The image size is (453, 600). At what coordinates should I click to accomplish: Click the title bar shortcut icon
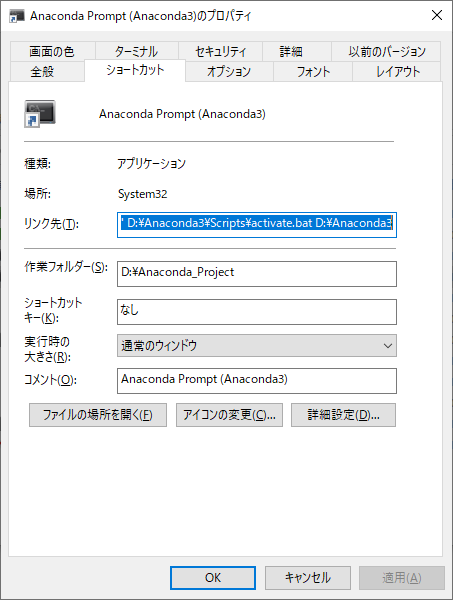click(17, 16)
